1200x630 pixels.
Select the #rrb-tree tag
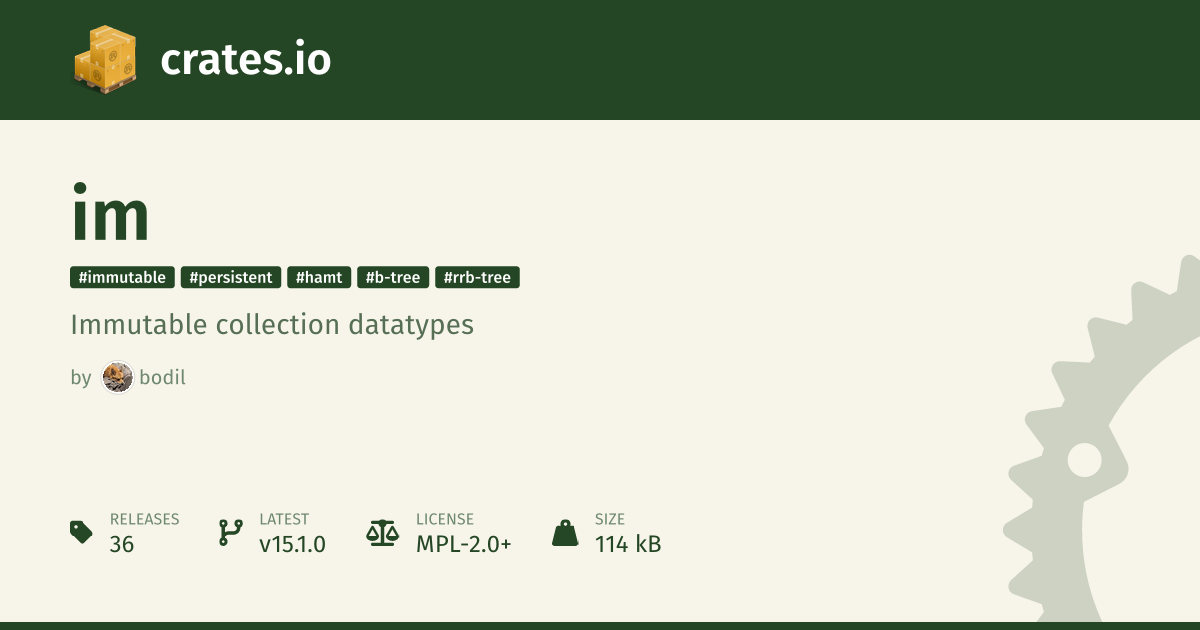477,277
